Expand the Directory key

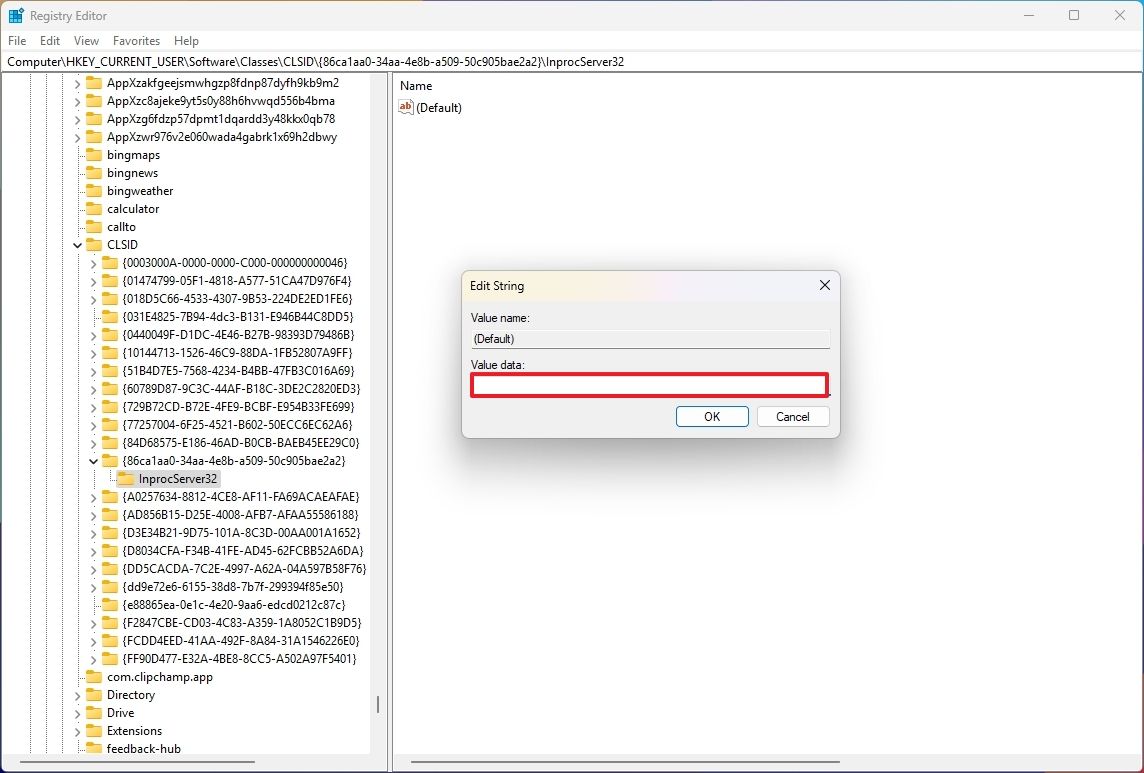point(77,694)
